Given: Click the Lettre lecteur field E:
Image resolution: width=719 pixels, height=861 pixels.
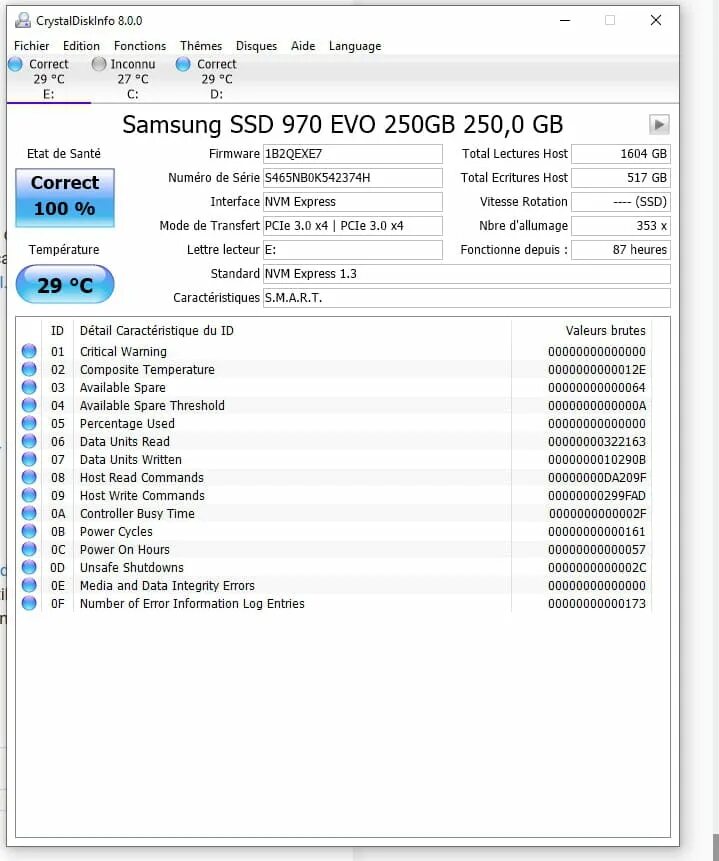Looking at the screenshot, I should click(353, 250).
